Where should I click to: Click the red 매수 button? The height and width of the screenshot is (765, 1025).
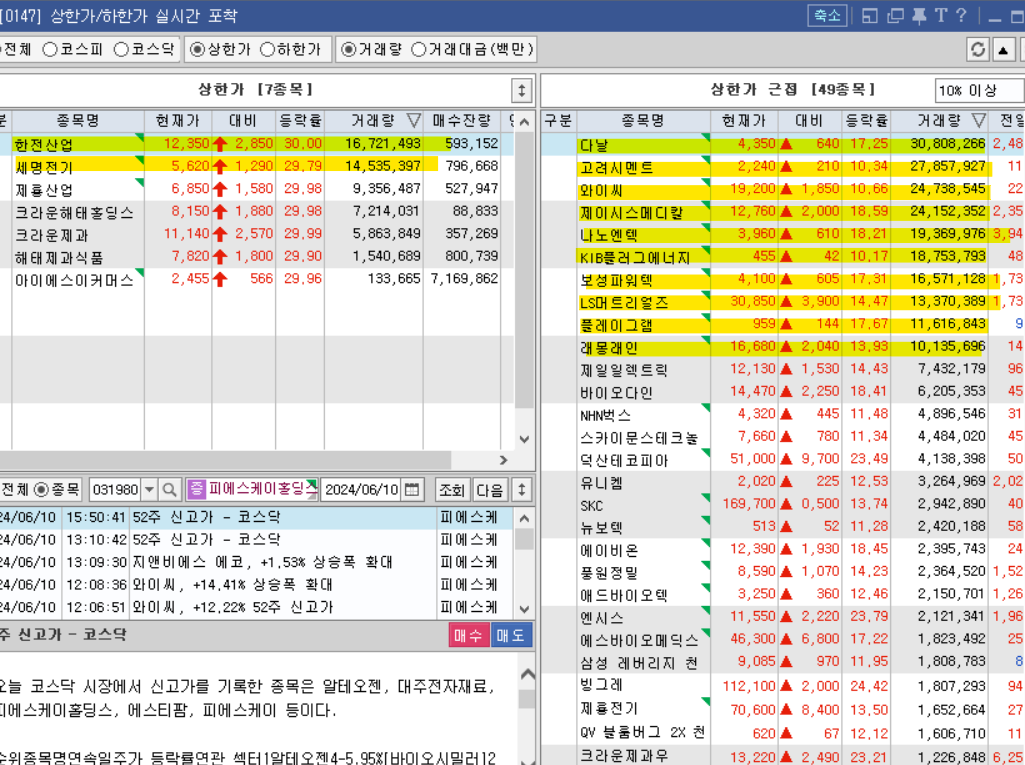468,636
